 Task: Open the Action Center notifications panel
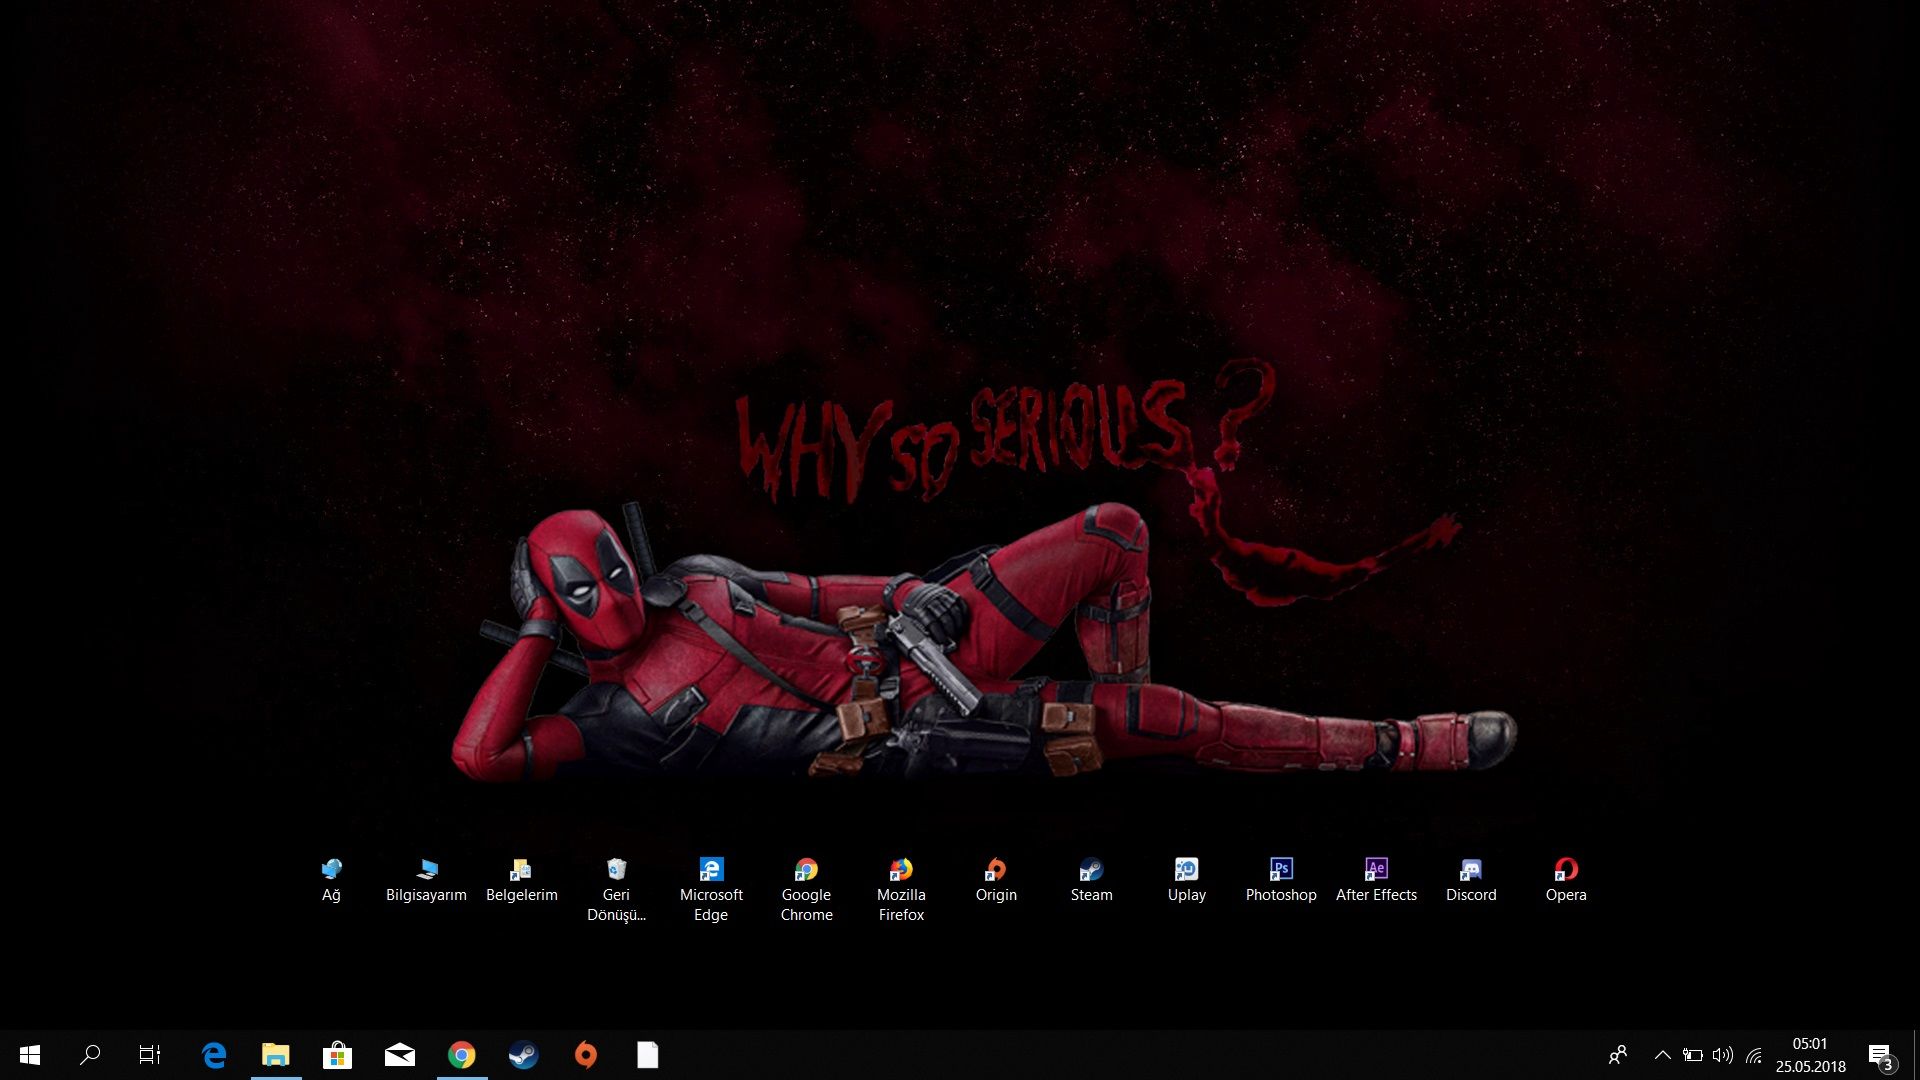(1880, 1055)
